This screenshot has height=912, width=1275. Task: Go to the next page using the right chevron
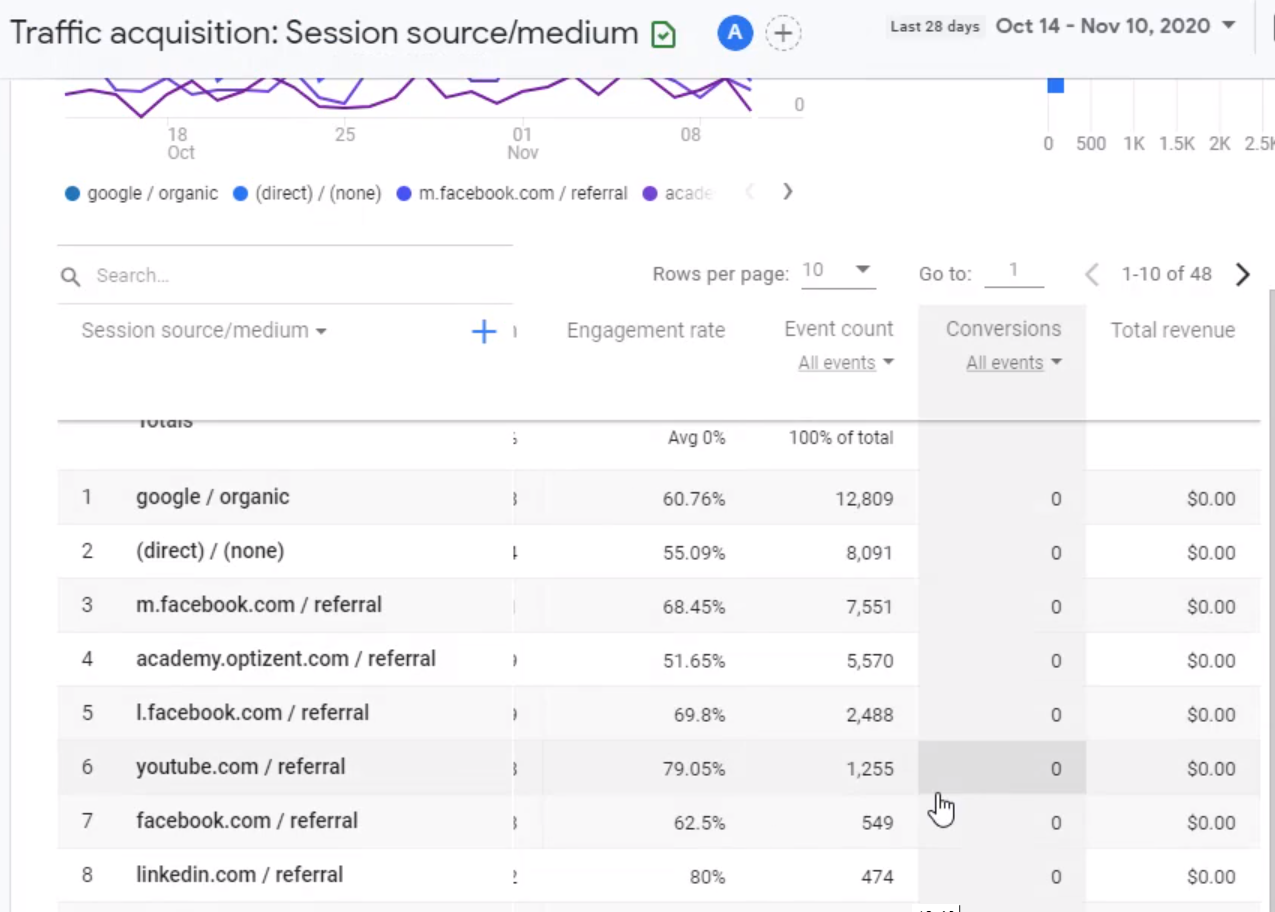click(1242, 274)
